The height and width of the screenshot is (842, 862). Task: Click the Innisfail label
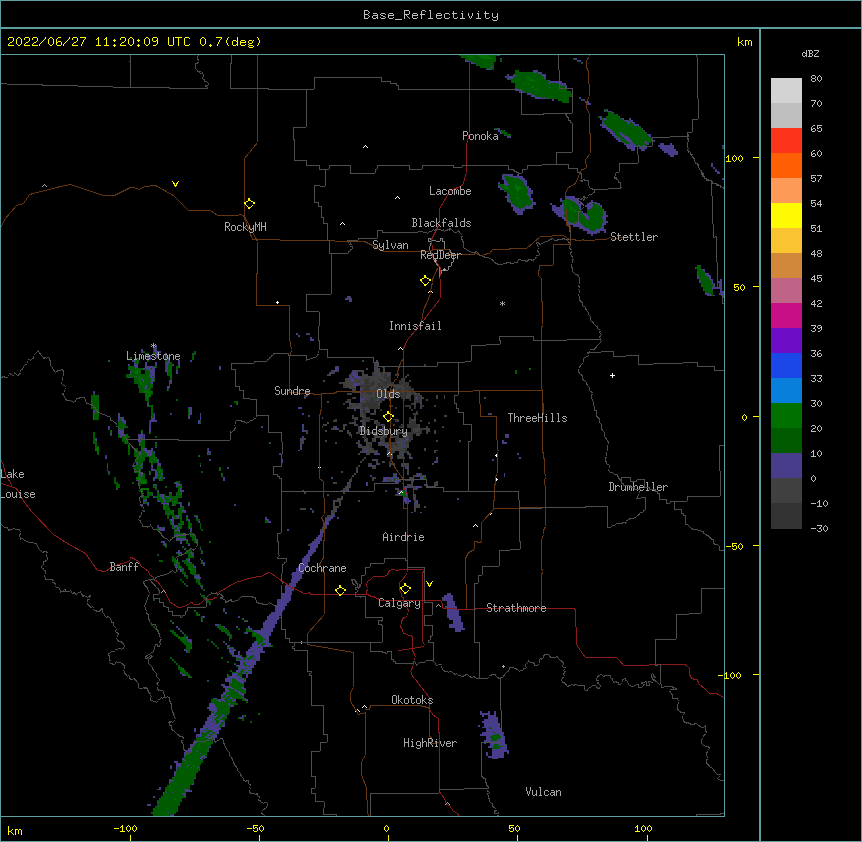415,326
